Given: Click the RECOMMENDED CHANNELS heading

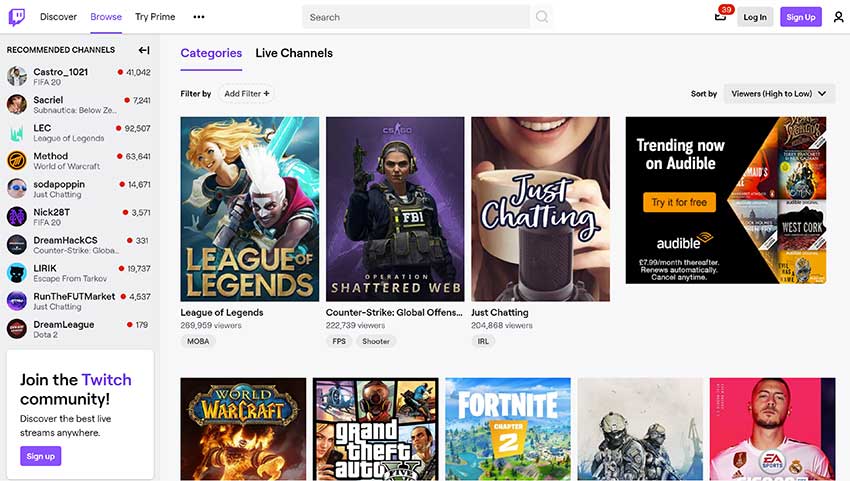Looking at the screenshot, I should [61, 50].
